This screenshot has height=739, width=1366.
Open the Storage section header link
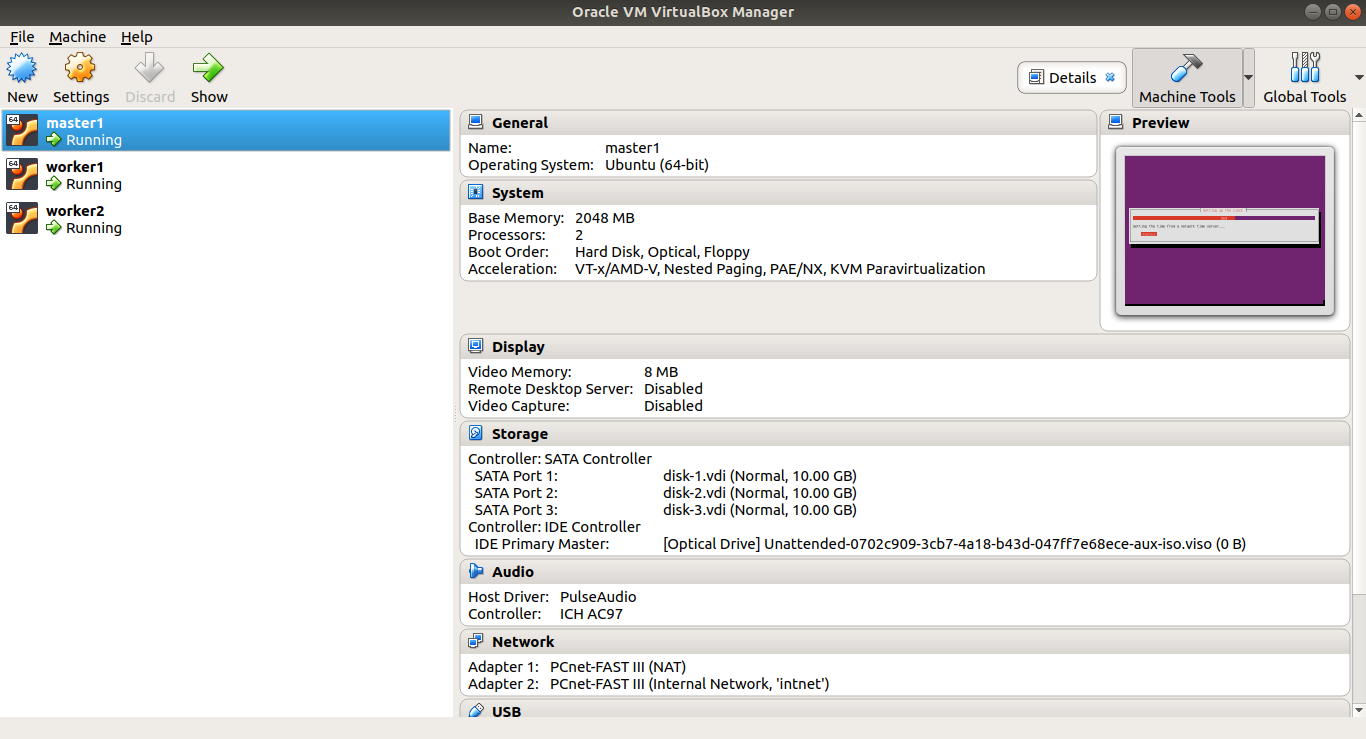pyautogui.click(x=520, y=434)
